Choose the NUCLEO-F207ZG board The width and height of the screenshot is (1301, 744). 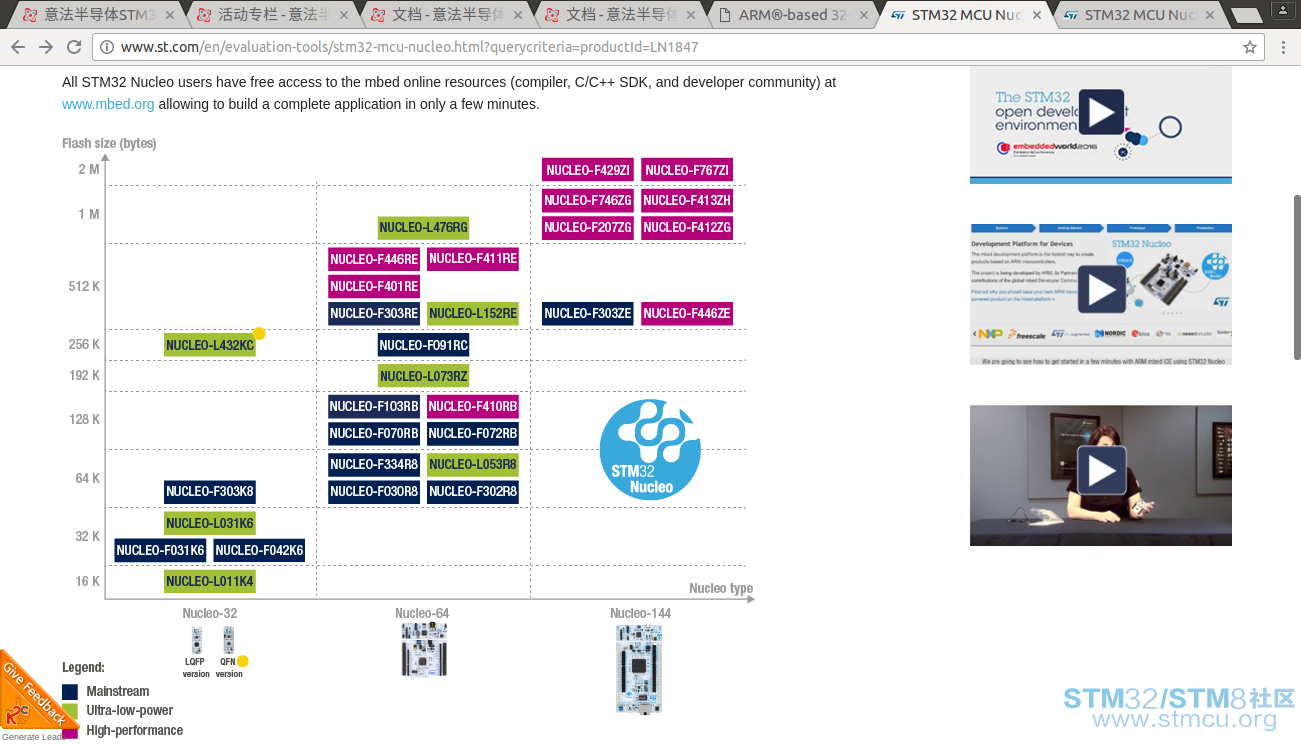[588, 227]
